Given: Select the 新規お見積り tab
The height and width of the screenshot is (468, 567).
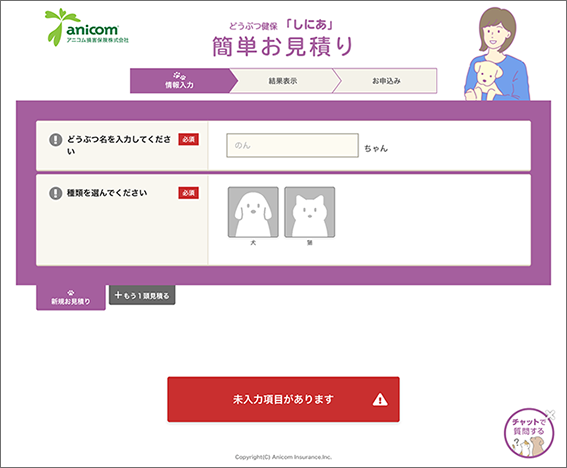Looking at the screenshot, I should pyautogui.click(x=71, y=297).
